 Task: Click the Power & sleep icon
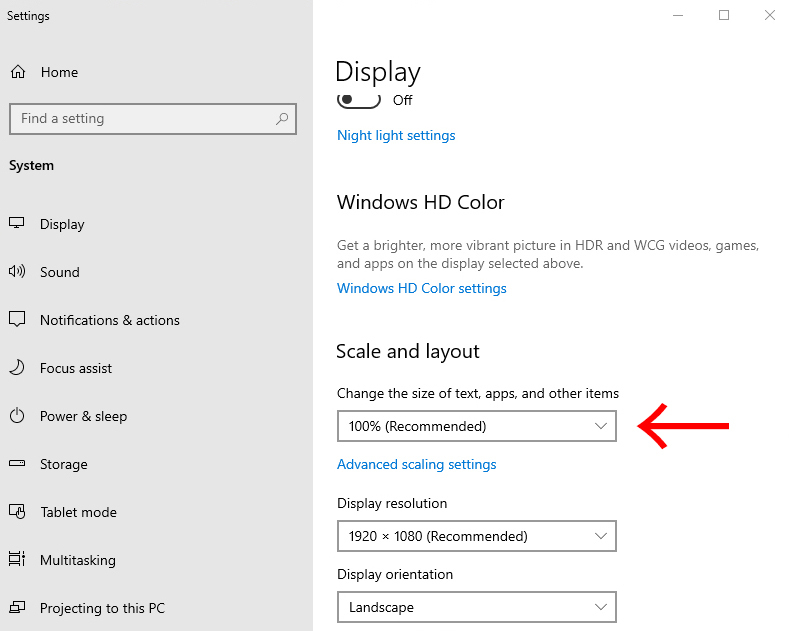tap(17, 416)
